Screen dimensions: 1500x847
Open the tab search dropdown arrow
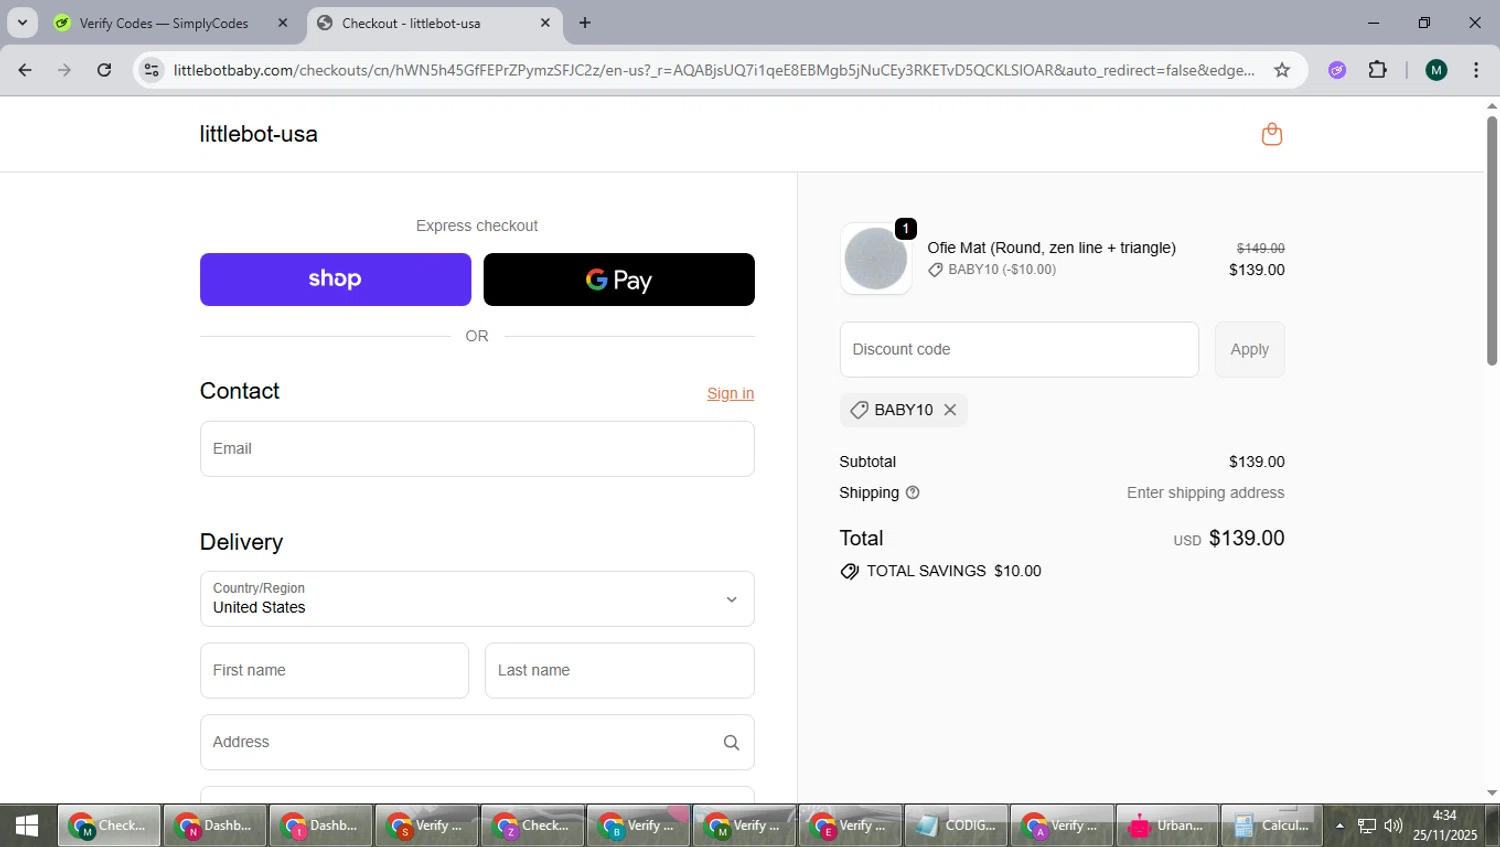22,23
